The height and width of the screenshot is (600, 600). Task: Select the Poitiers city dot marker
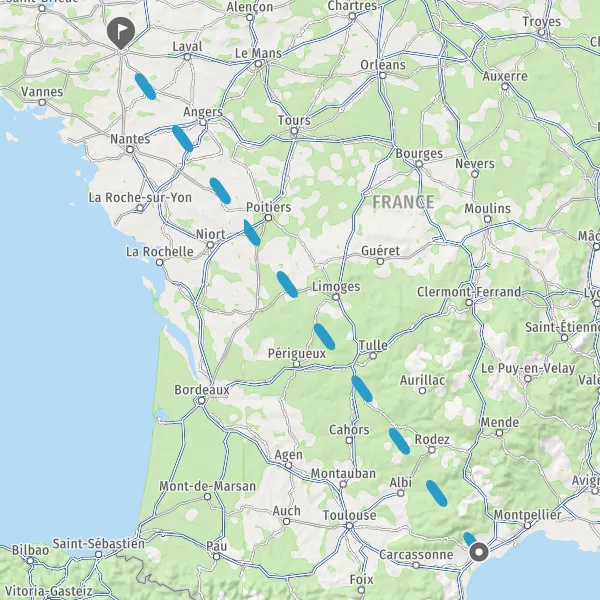269,218
